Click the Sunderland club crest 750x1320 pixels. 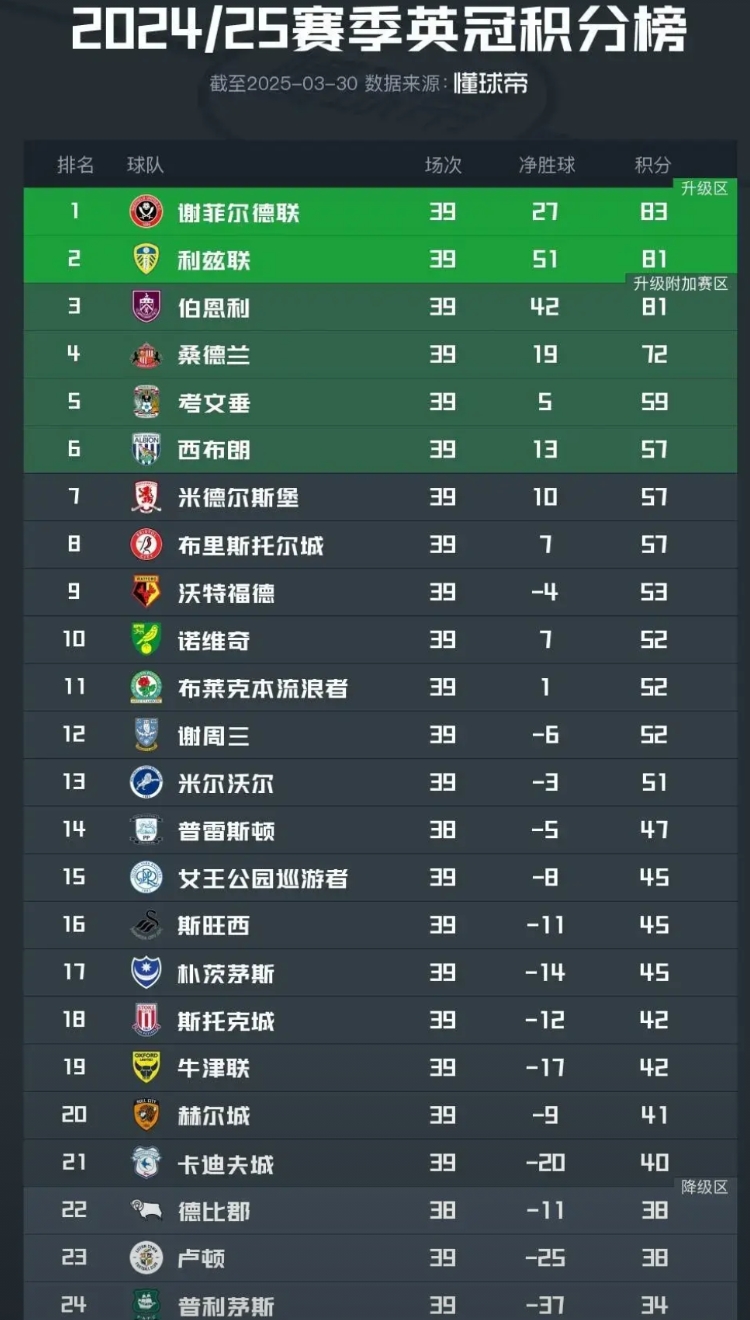pyautogui.click(x=146, y=355)
